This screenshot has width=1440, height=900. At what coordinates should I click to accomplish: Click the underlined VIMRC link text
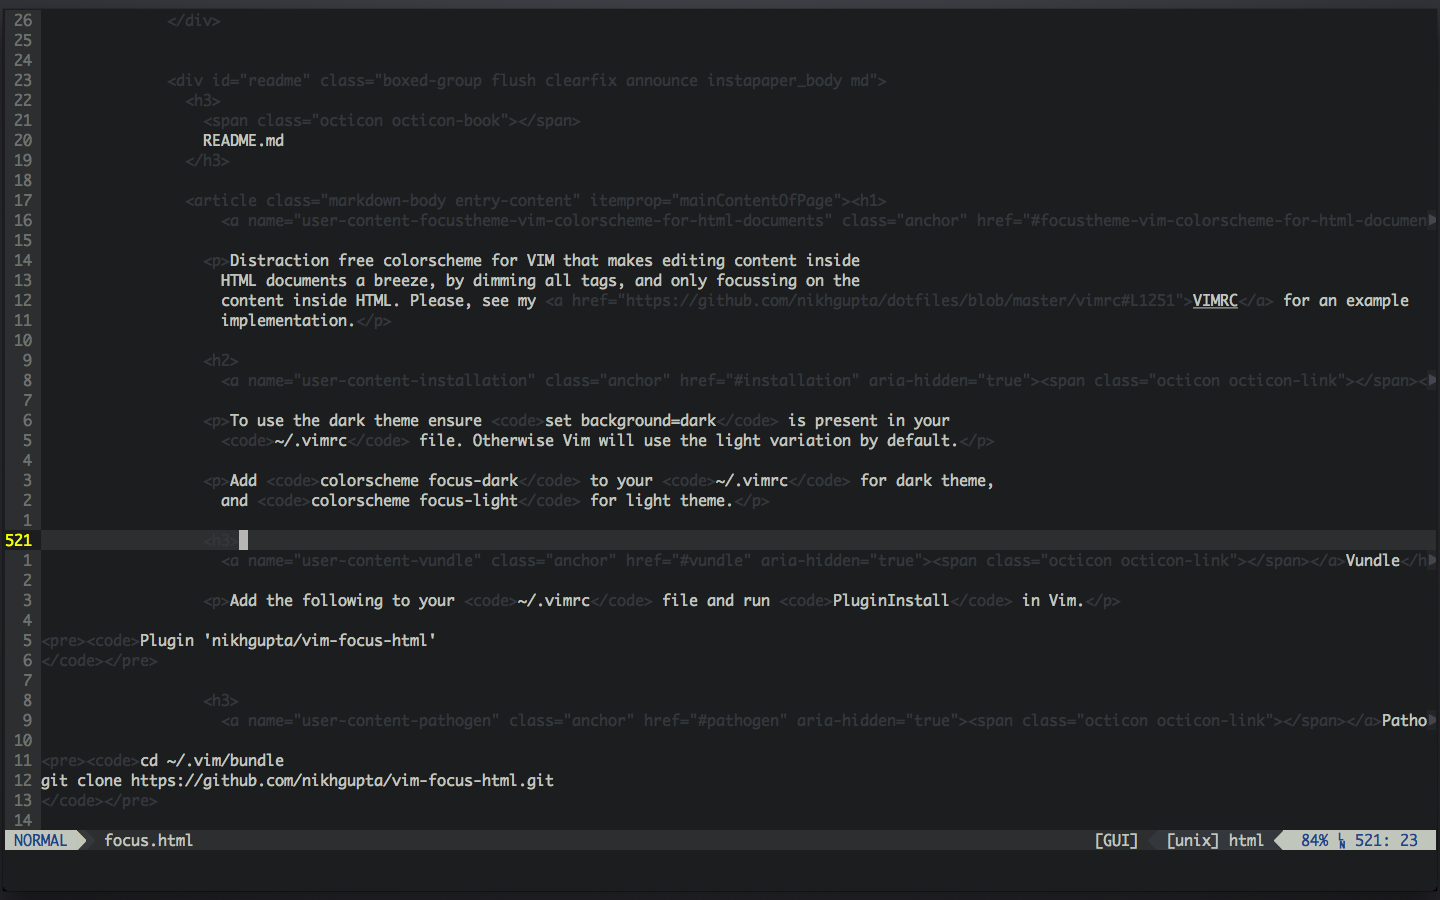1215,300
